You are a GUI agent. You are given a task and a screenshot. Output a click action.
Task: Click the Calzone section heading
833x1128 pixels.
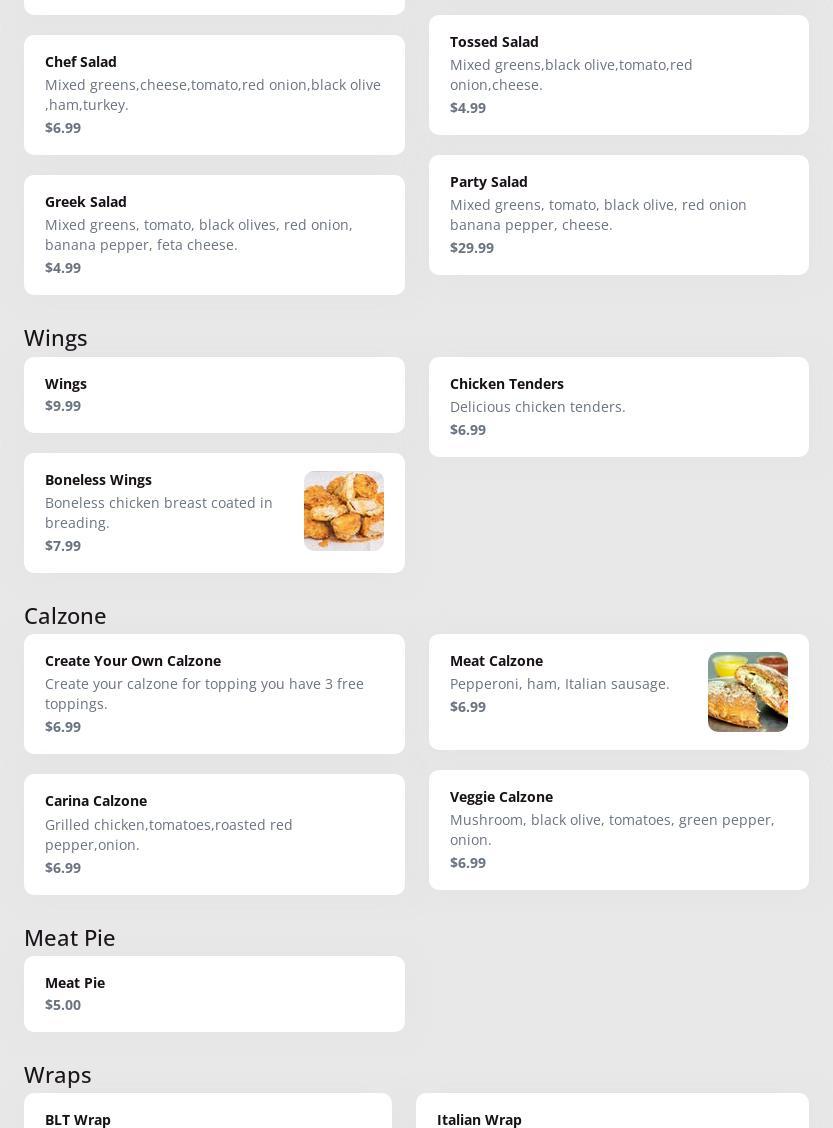(65, 616)
